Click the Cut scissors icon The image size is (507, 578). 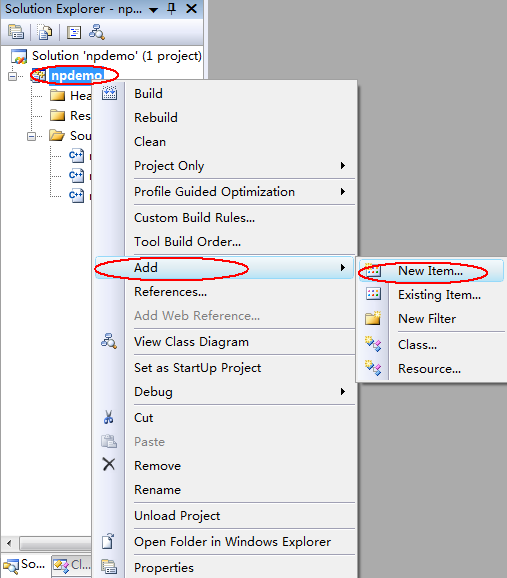108,417
